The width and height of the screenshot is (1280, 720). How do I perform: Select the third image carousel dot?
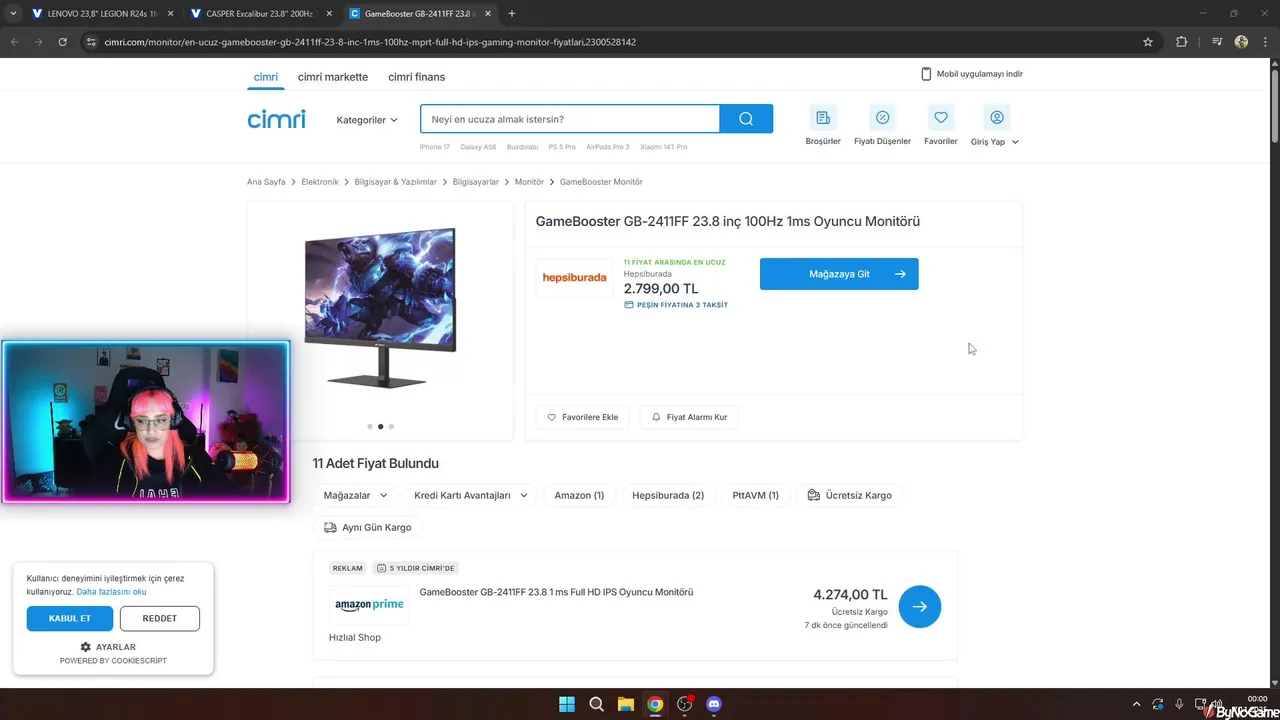[x=391, y=427]
